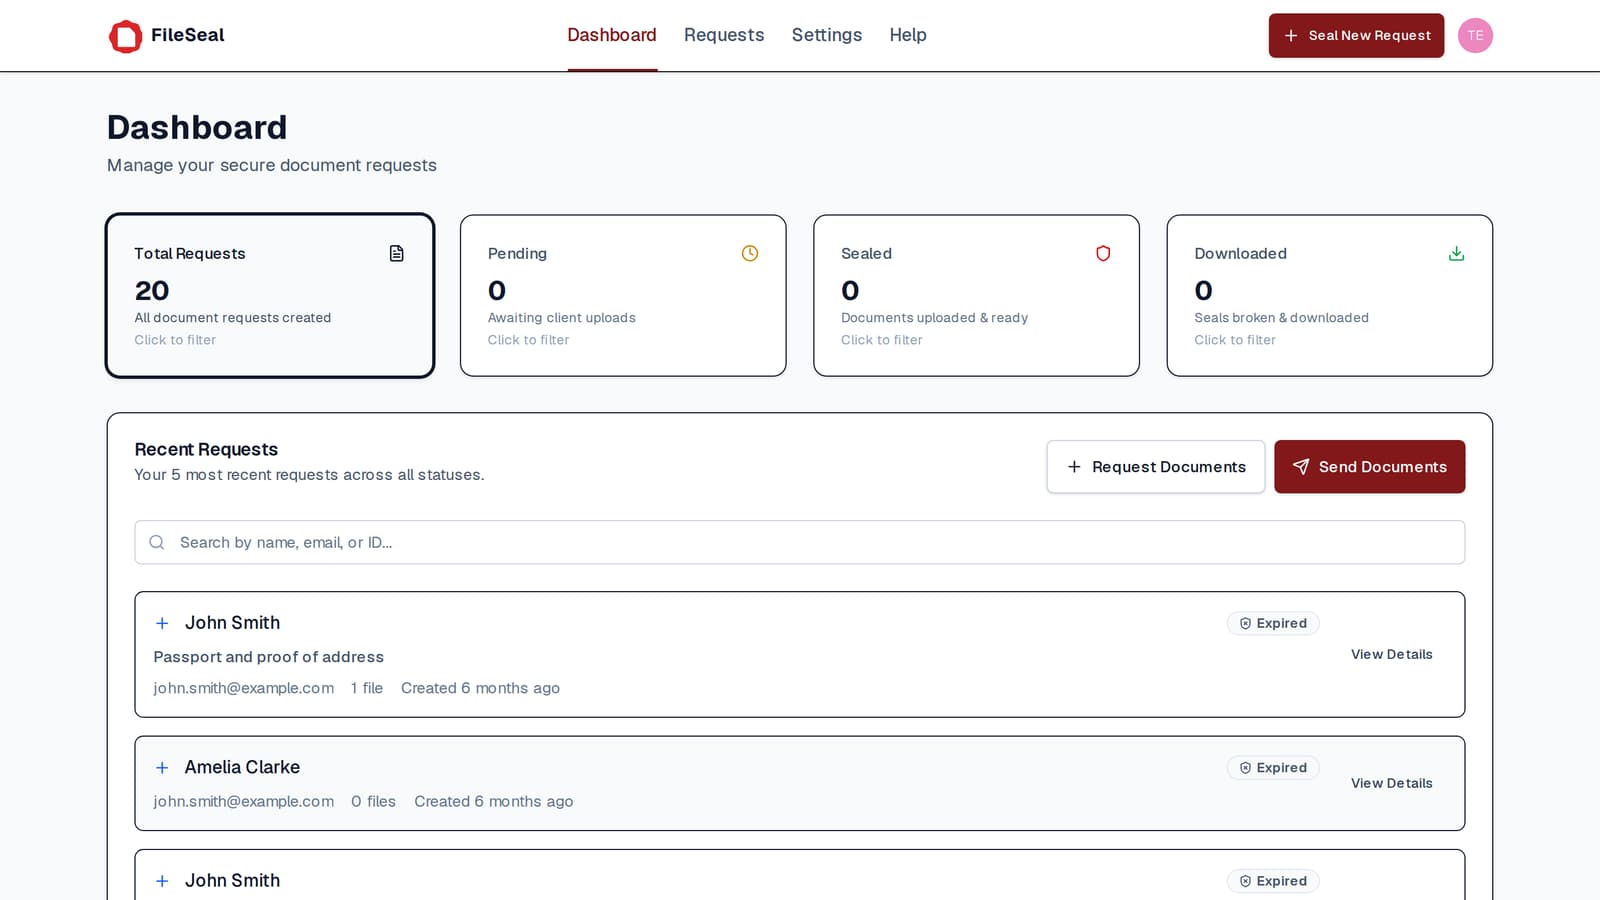Click the document icon in Total Requests card
The image size is (1600, 900).
pyautogui.click(x=397, y=254)
